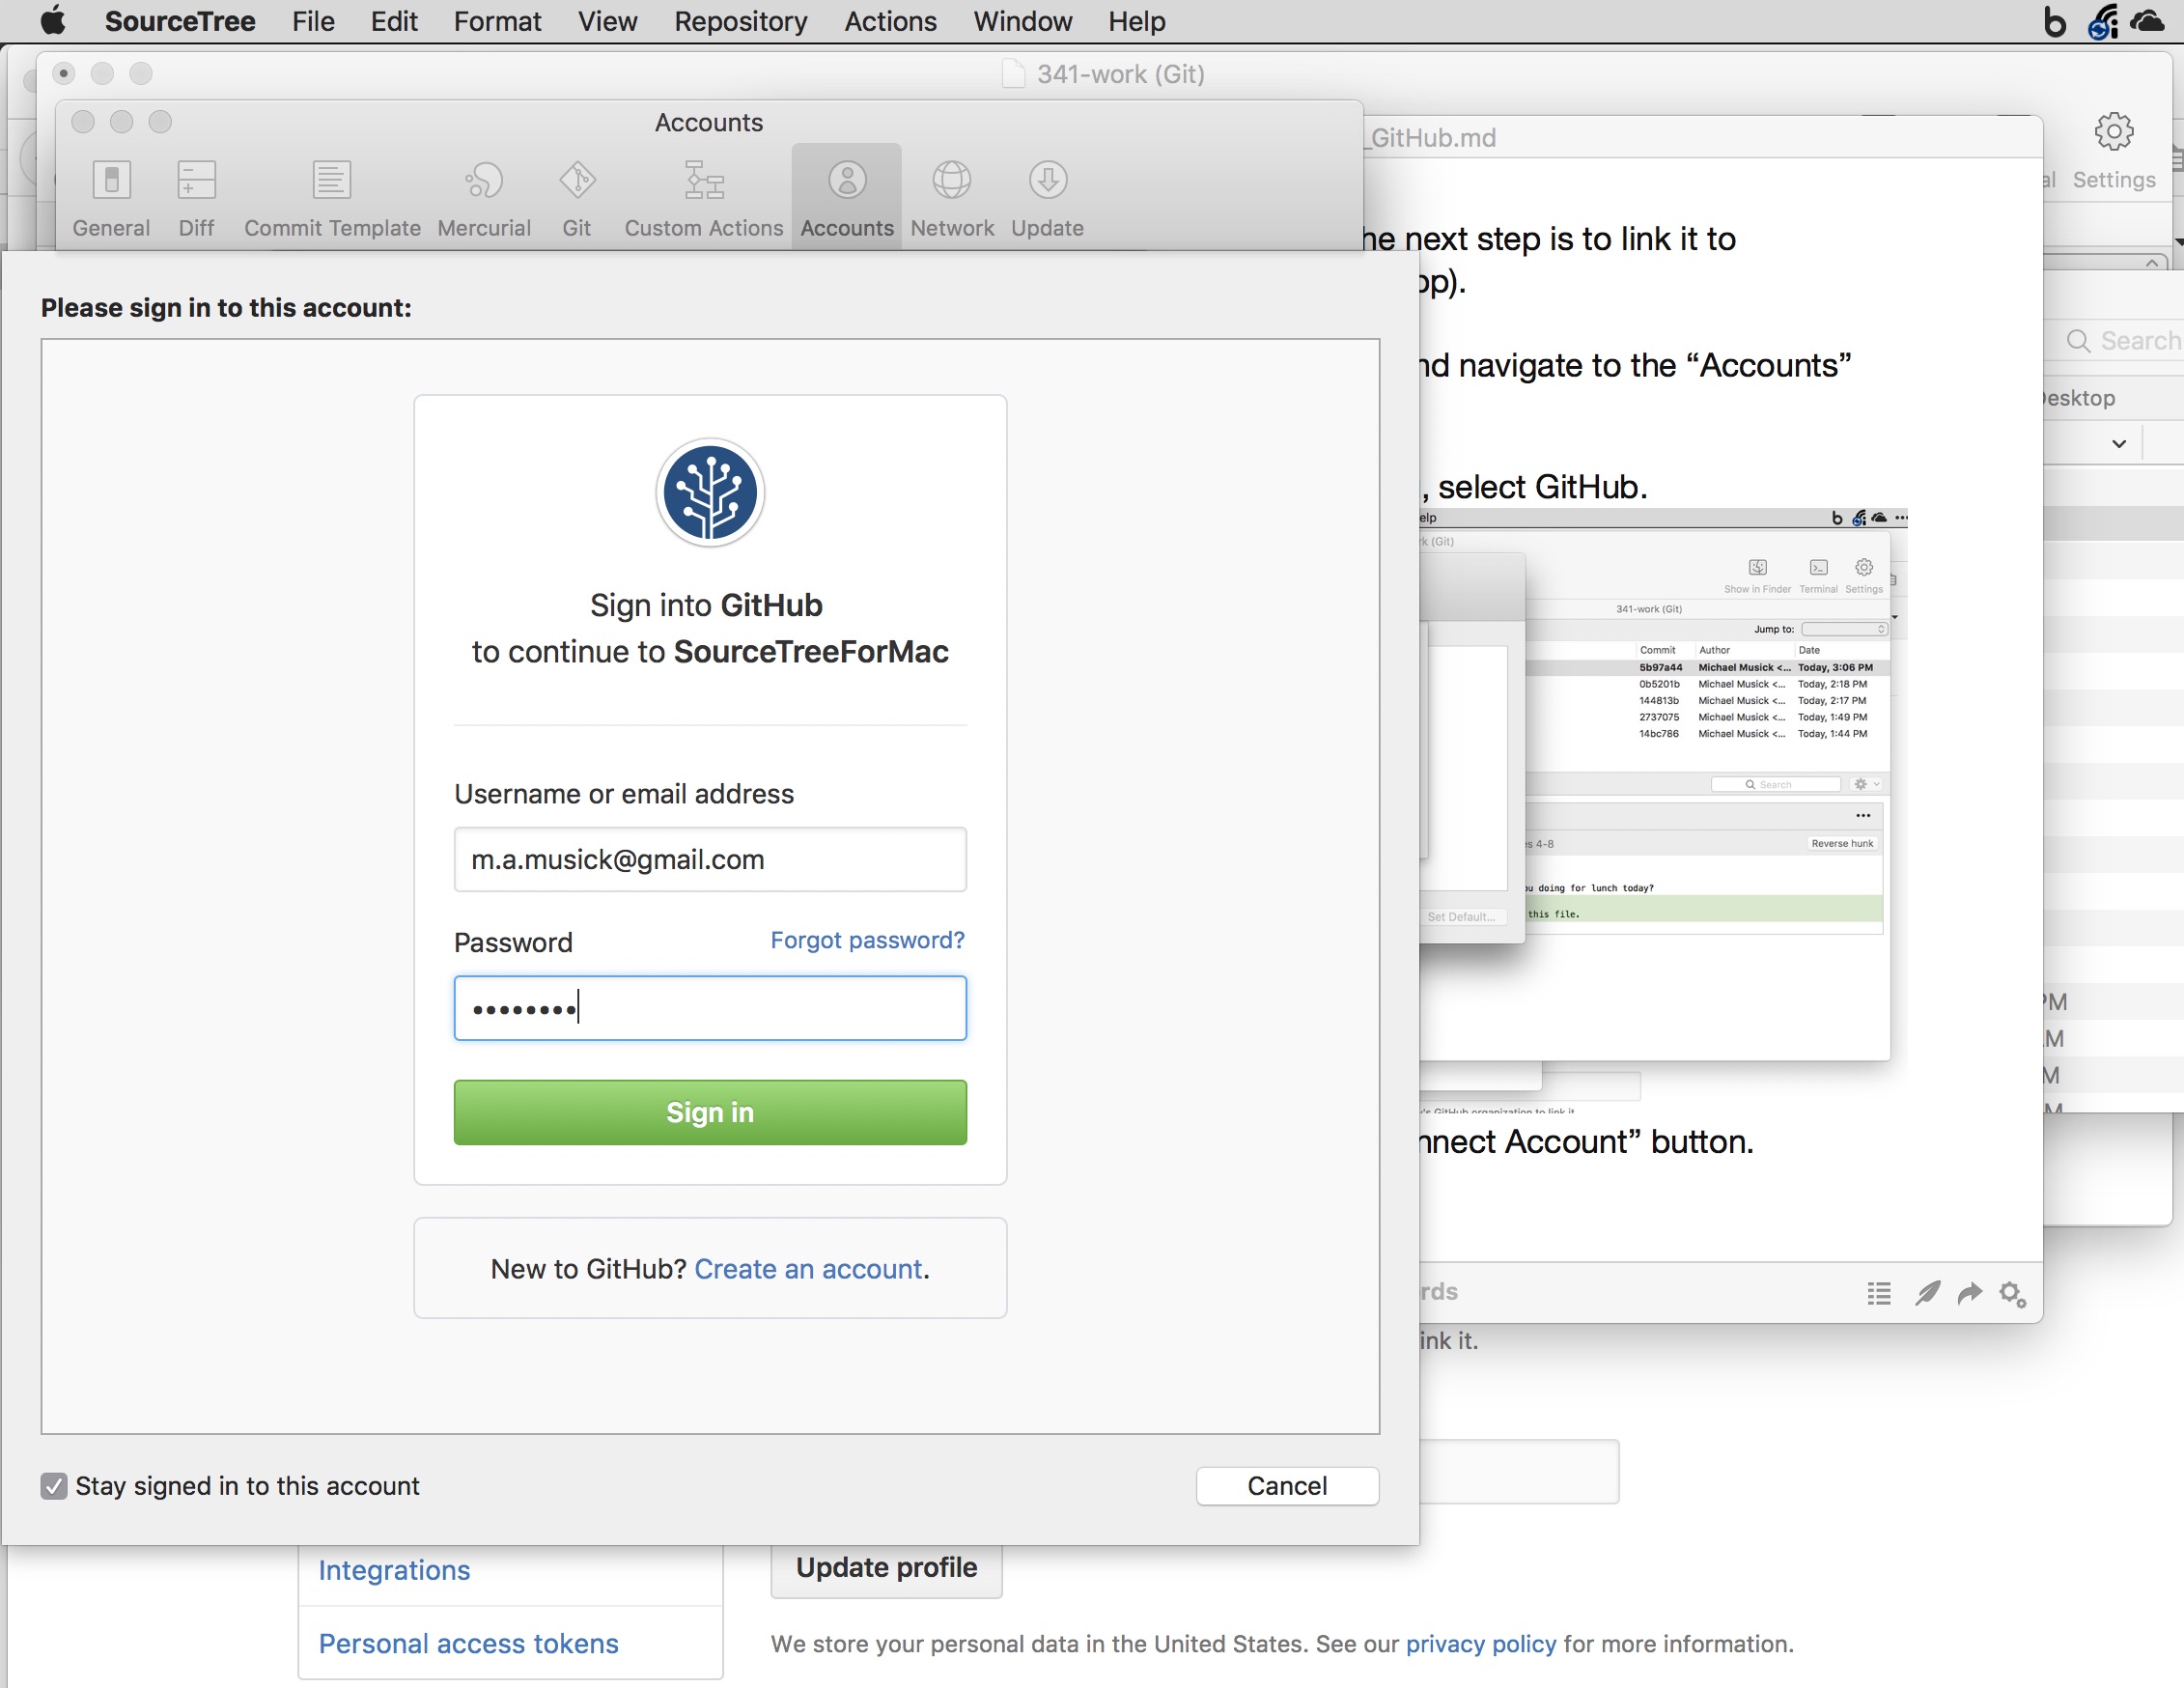This screenshot has width=2184, height=1688.
Task: Open the Window menu
Action: (x=1022, y=21)
